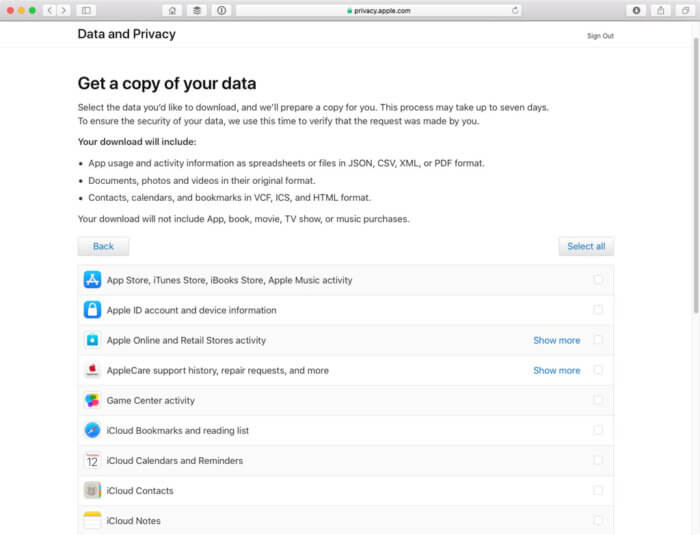Expand Show more for Apple Online and Retail Stores
700x535 pixels.
556,340
